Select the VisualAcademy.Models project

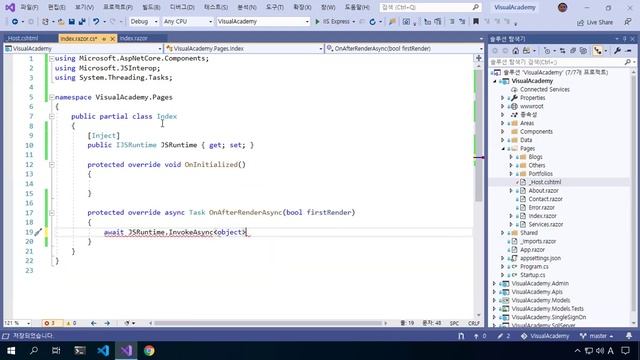tap(540, 300)
